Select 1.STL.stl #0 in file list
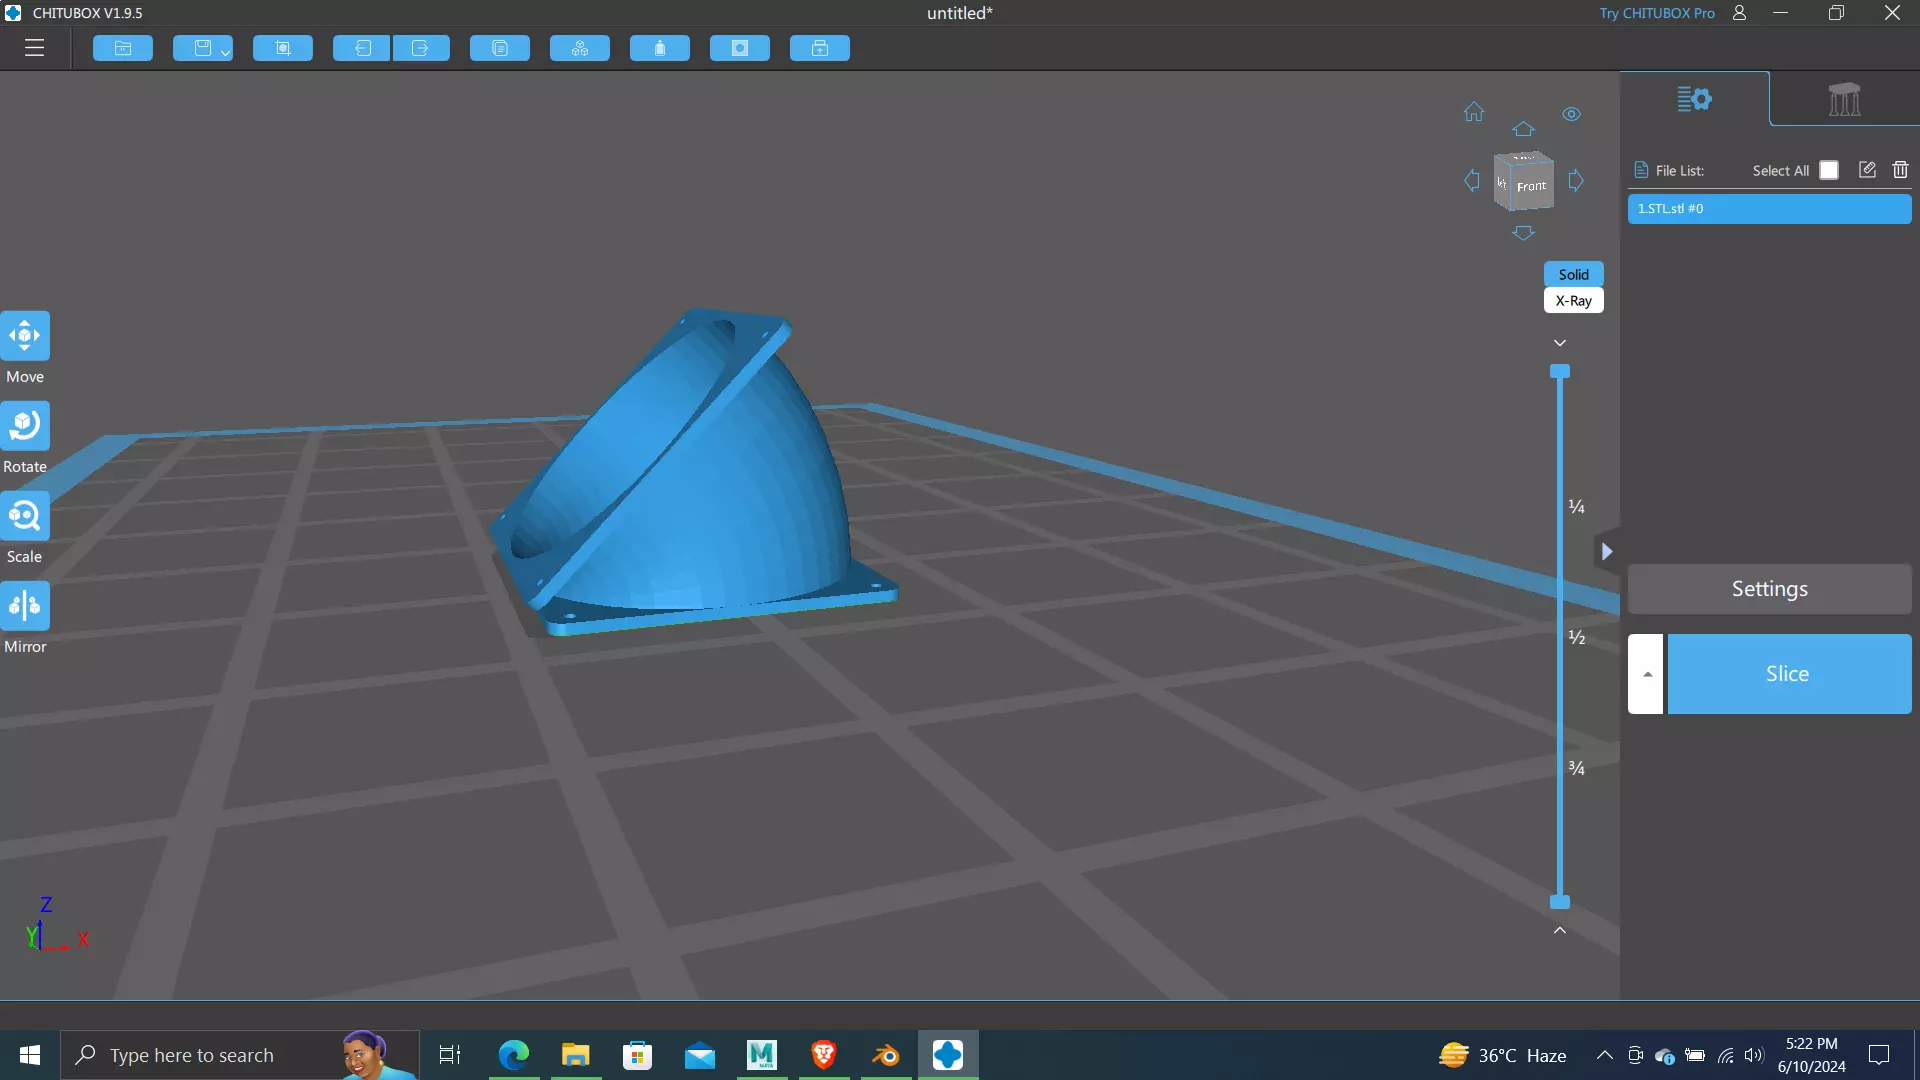 point(1769,209)
